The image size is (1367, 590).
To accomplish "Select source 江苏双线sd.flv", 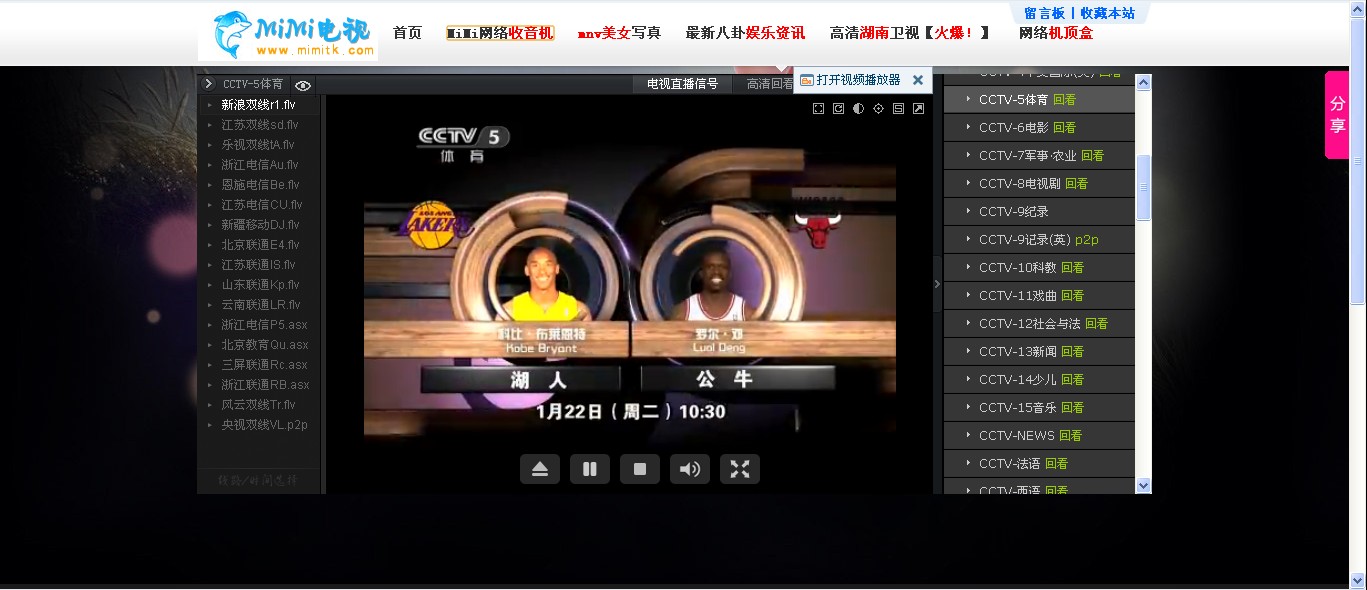I will click(x=258, y=125).
